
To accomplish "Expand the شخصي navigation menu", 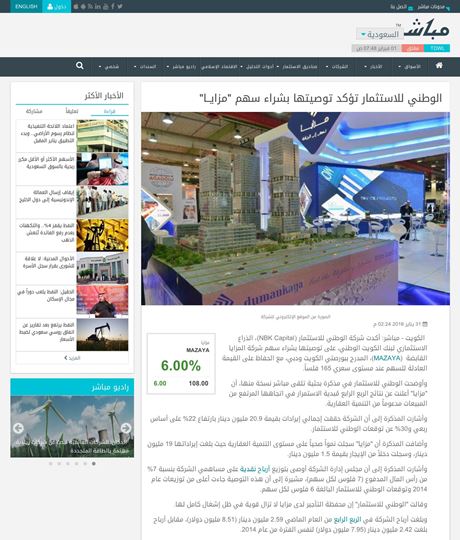I will pos(109,66).
